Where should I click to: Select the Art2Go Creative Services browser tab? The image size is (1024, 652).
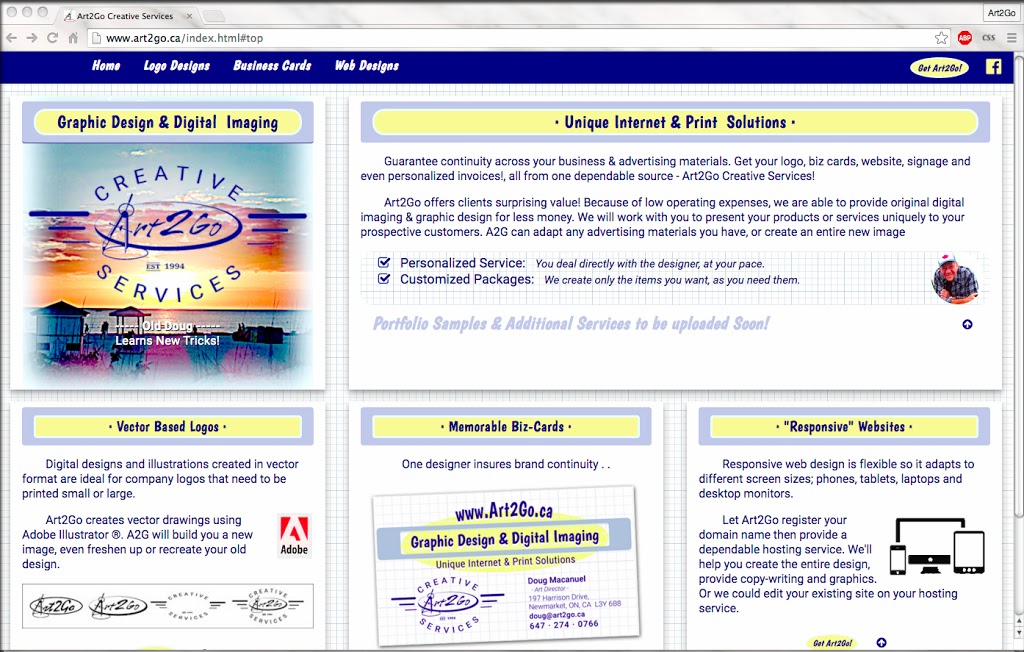(x=125, y=16)
